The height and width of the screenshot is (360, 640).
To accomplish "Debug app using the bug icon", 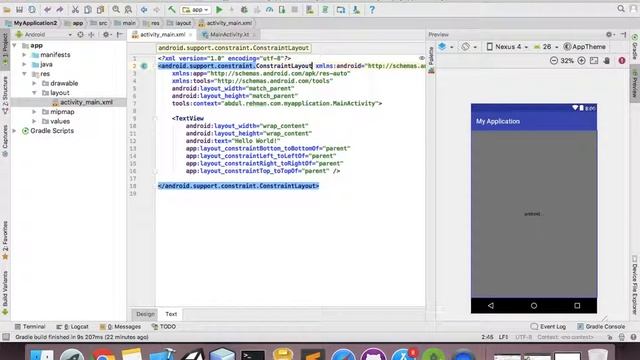I will point(244,9).
